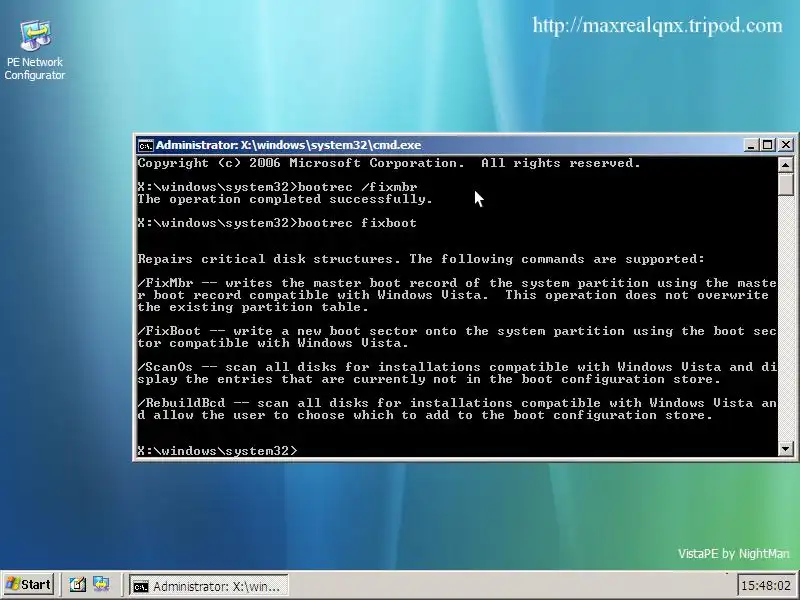Click the '/FixBoot' help entry text

[x=457, y=337]
